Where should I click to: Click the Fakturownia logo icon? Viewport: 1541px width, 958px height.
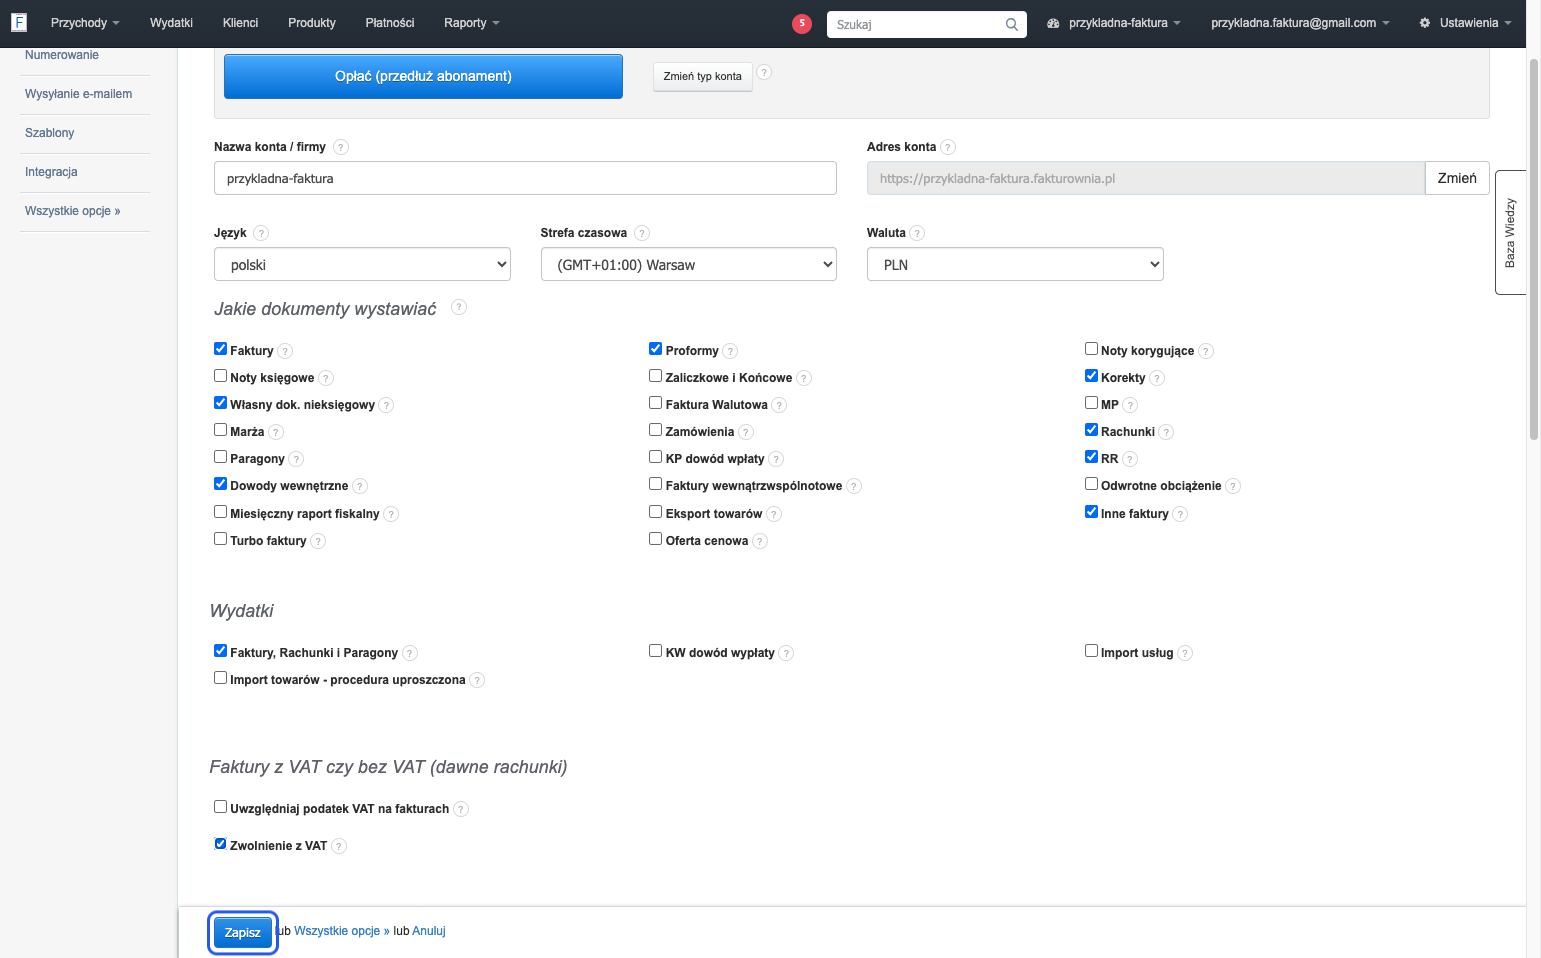click(19, 22)
